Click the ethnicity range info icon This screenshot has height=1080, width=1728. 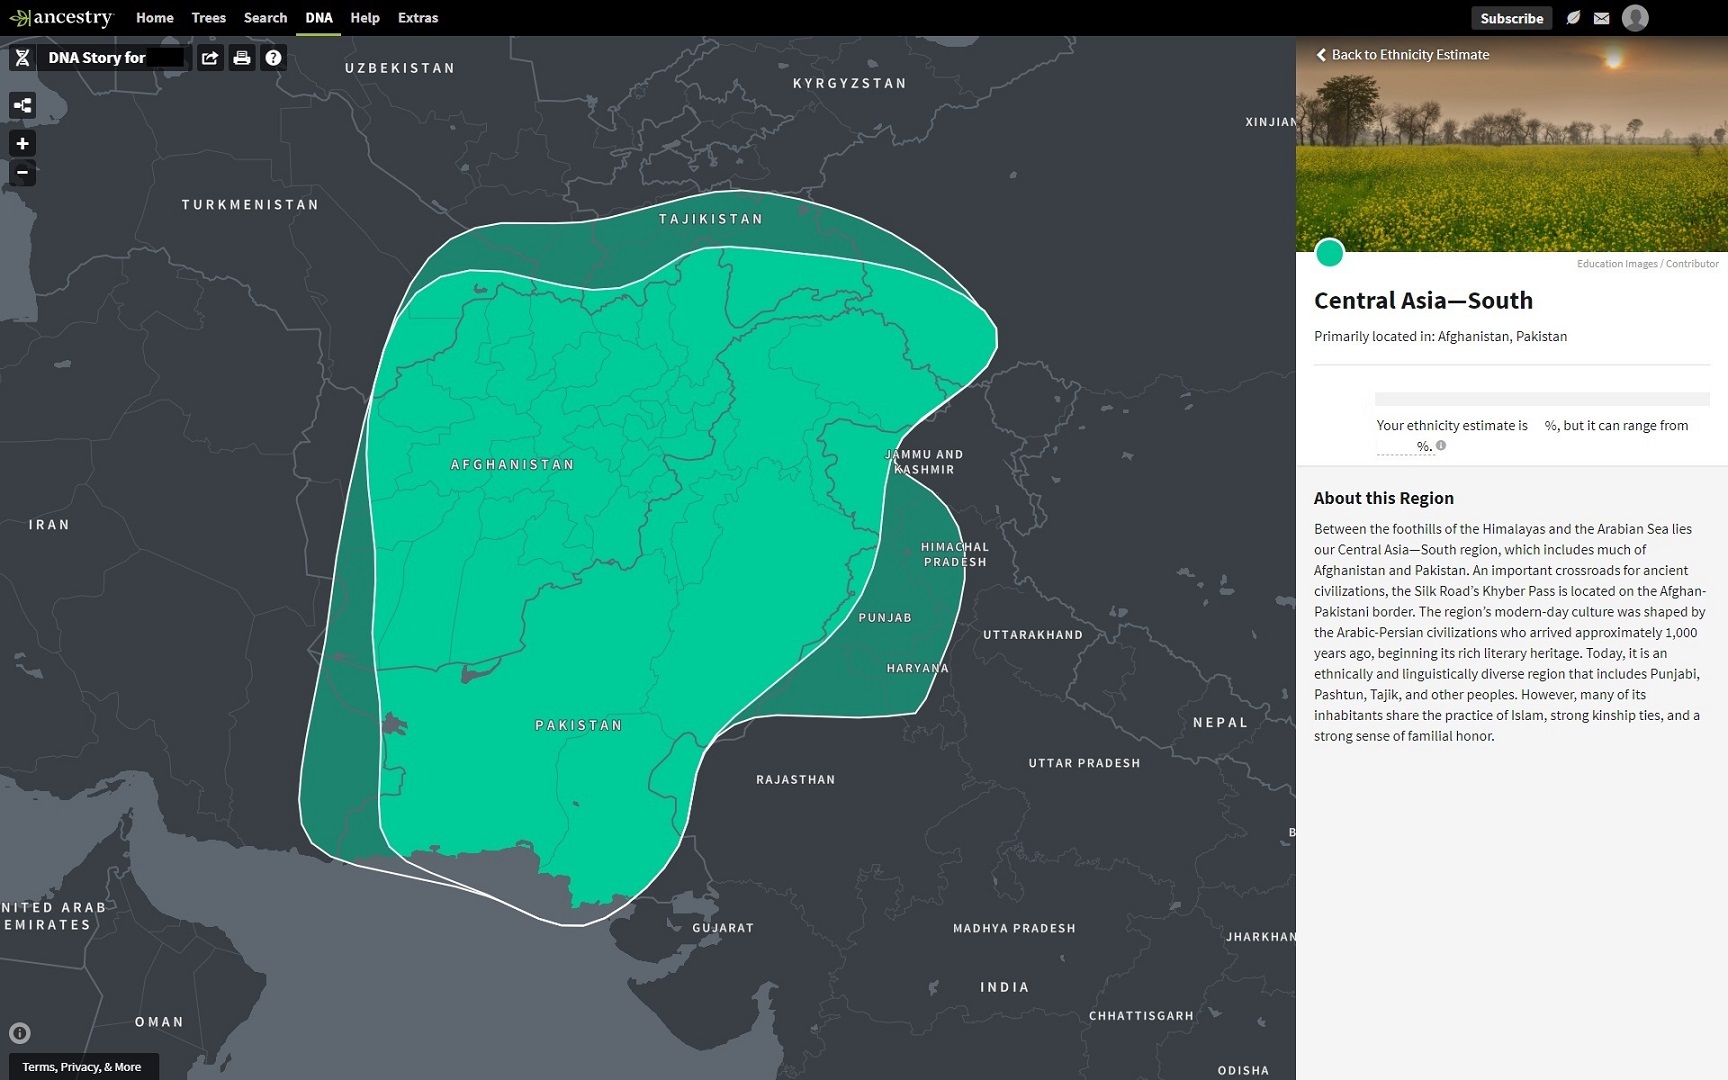[1441, 446]
